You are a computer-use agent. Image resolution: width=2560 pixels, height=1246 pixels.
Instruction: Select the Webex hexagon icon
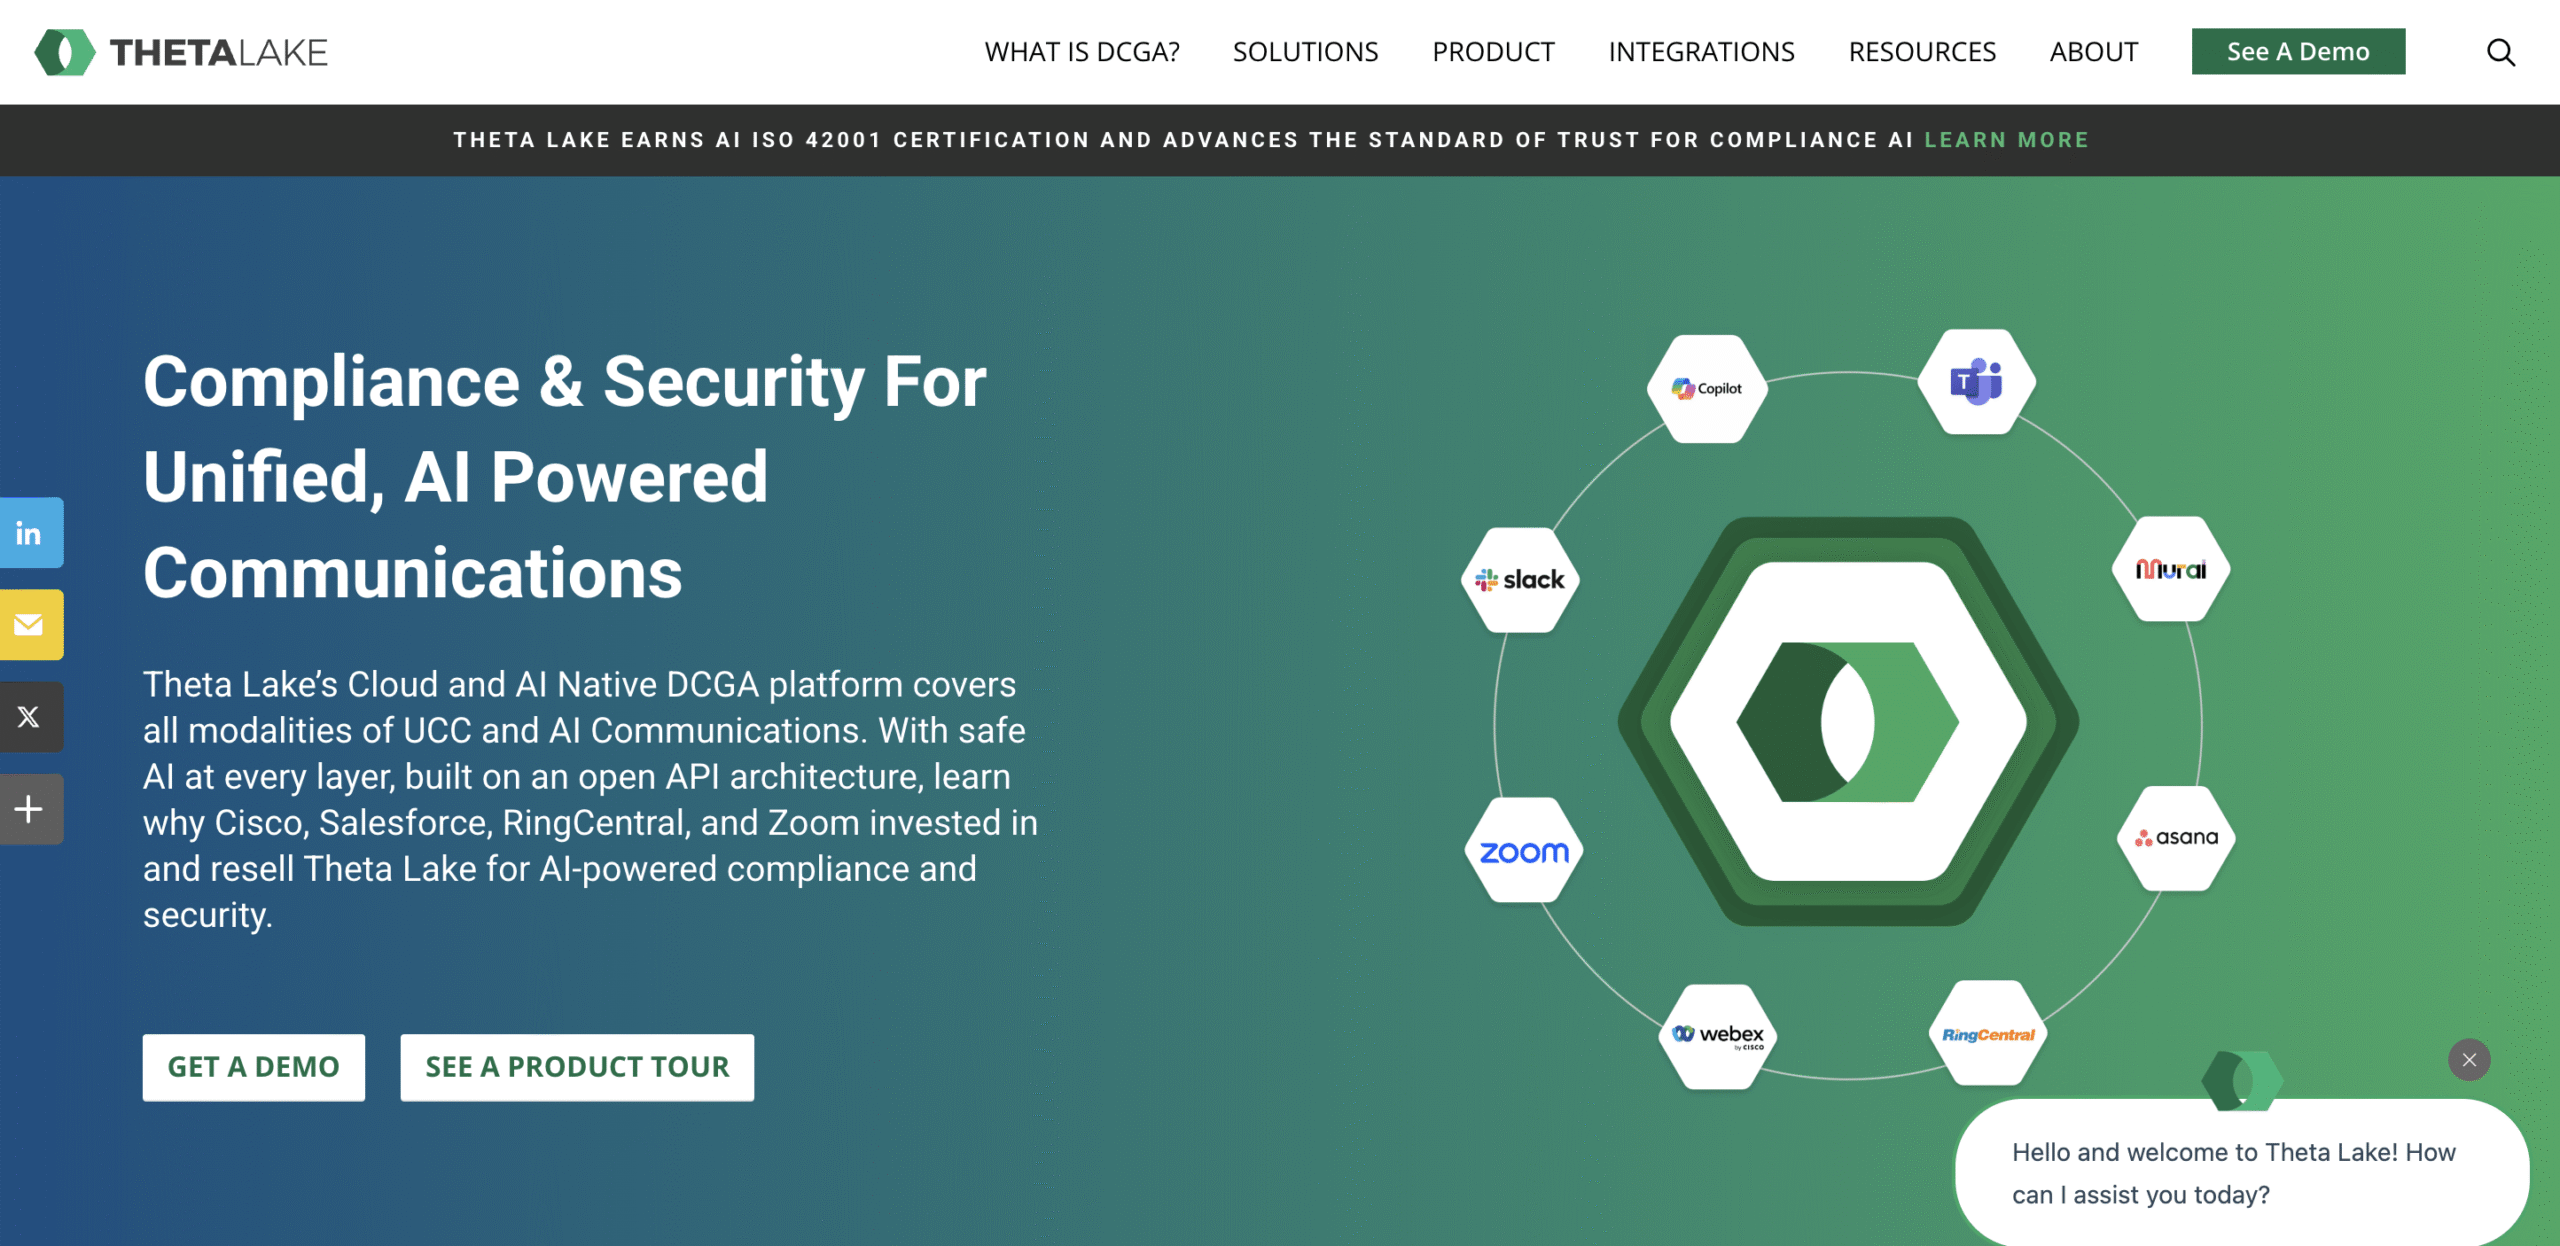(1717, 1036)
